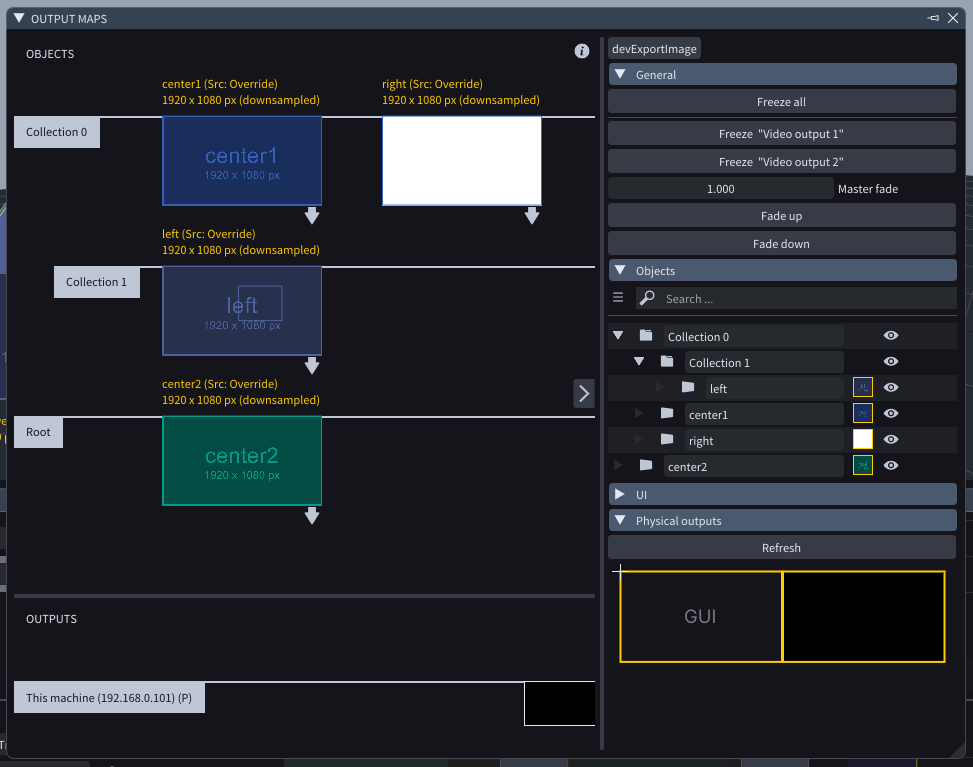Click the info icon in Objects panel

(x=582, y=51)
